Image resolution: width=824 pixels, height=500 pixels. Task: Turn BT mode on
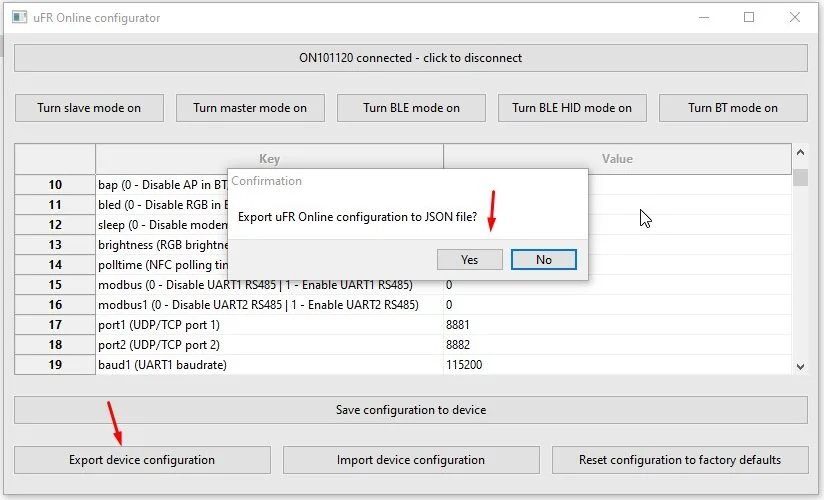coord(733,108)
